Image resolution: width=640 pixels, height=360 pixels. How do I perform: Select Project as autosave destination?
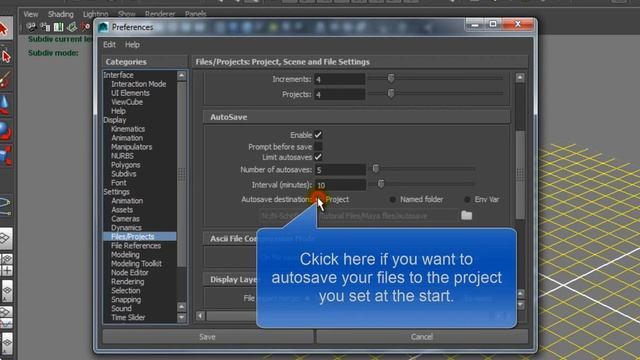319,199
